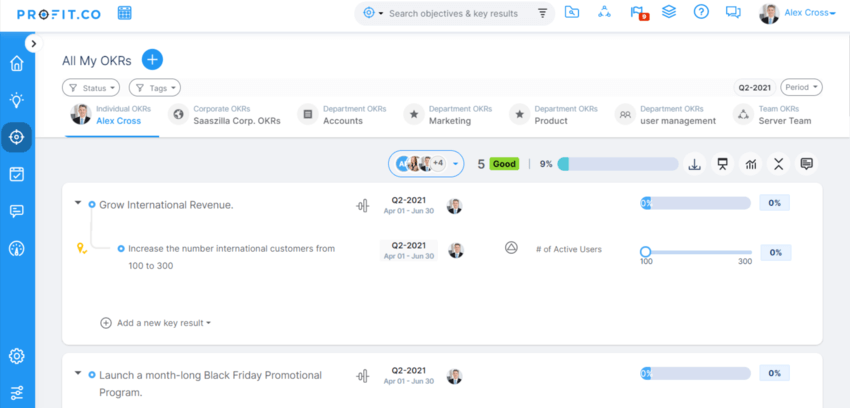The image size is (850, 408).
Task: Click the key result progress slider handle
Action: (645, 252)
